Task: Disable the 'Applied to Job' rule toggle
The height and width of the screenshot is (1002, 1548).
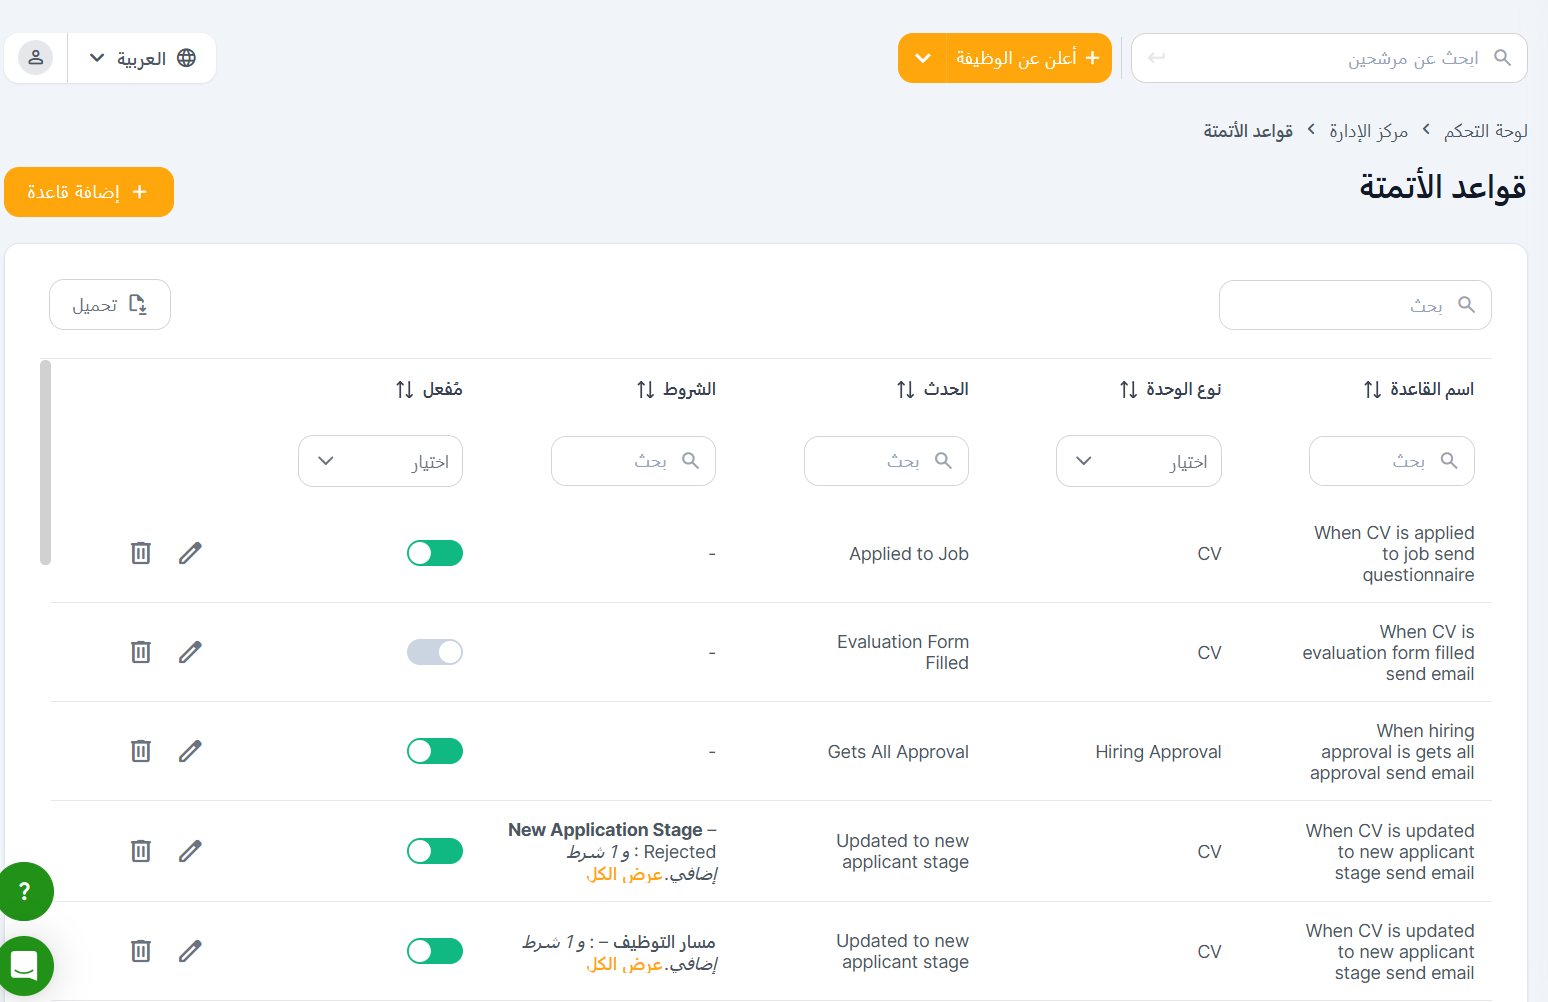Action: pos(435,553)
